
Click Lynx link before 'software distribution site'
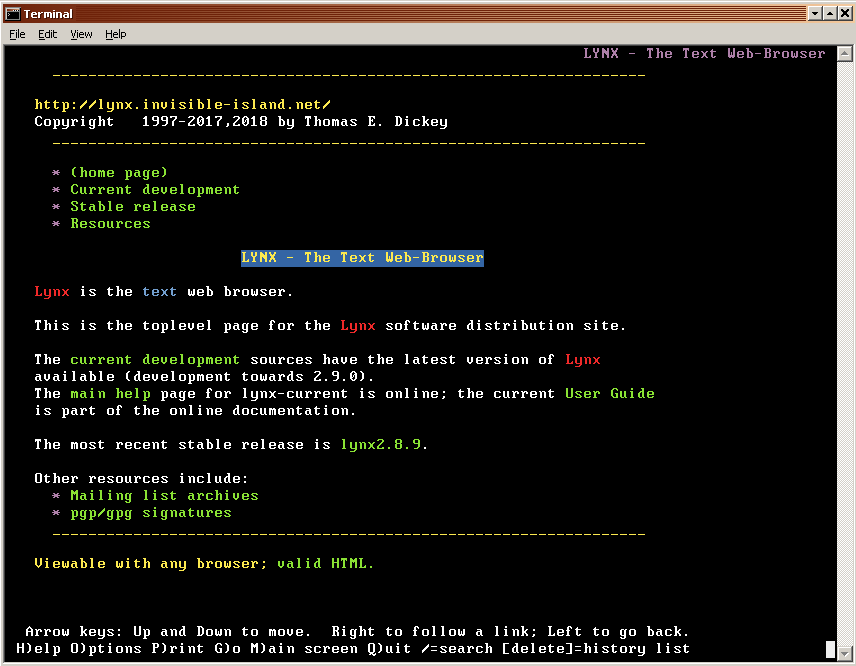click(x=358, y=325)
